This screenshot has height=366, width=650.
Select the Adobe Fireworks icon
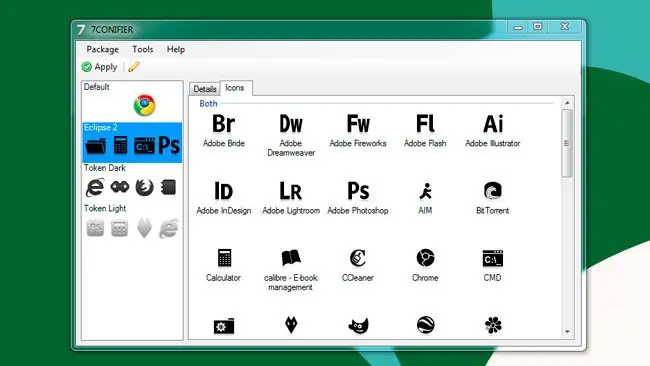(358, 124)
